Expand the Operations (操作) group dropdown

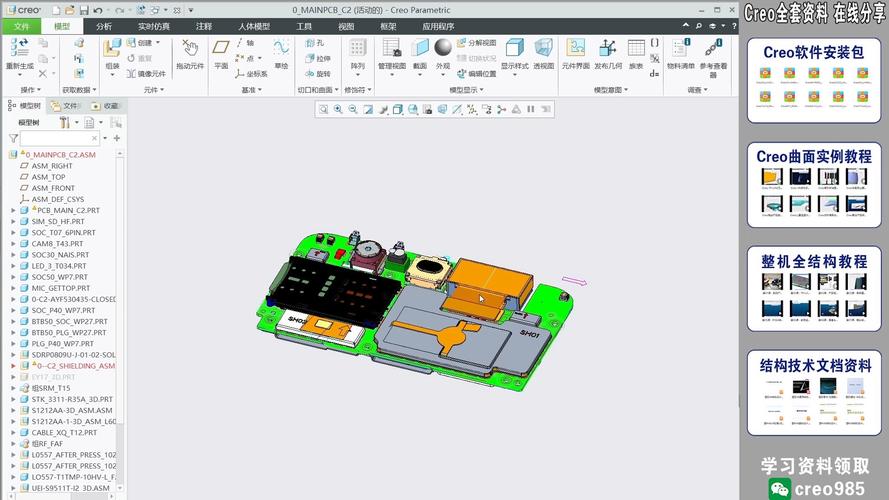click(x=31, y=90)
